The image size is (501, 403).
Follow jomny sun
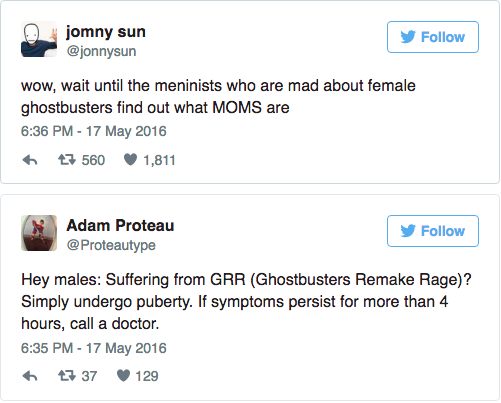tap(433, 37)
